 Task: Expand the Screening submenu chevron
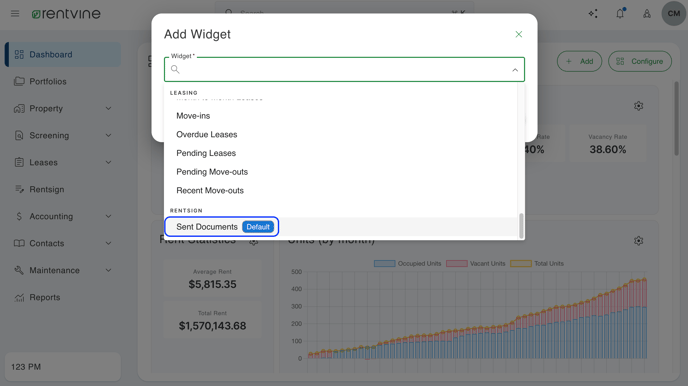tap(108, 136)
